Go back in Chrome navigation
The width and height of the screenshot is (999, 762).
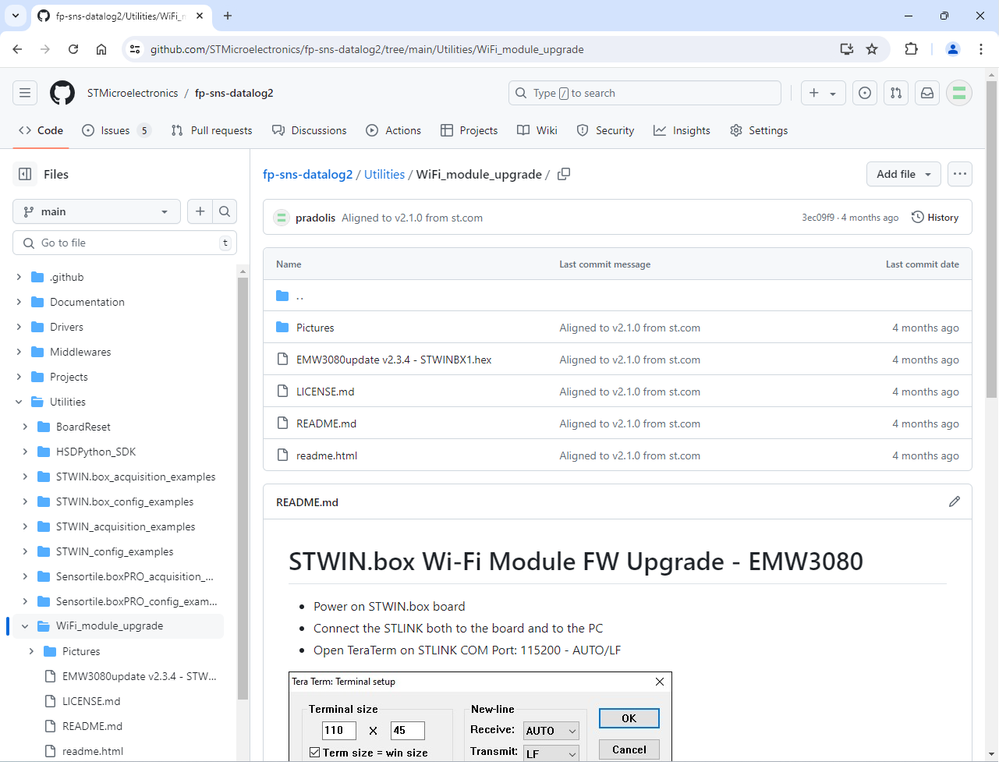pyautogui.click(x=17, y=49)
